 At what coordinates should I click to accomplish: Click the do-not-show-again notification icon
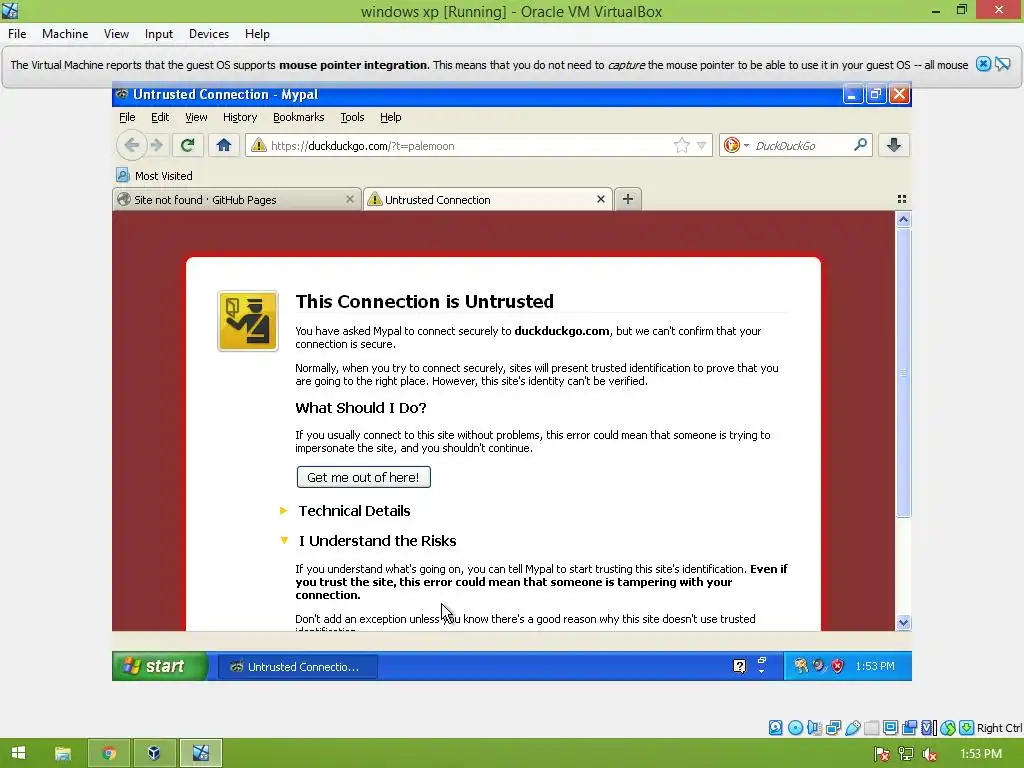[x=1002, y=64]
